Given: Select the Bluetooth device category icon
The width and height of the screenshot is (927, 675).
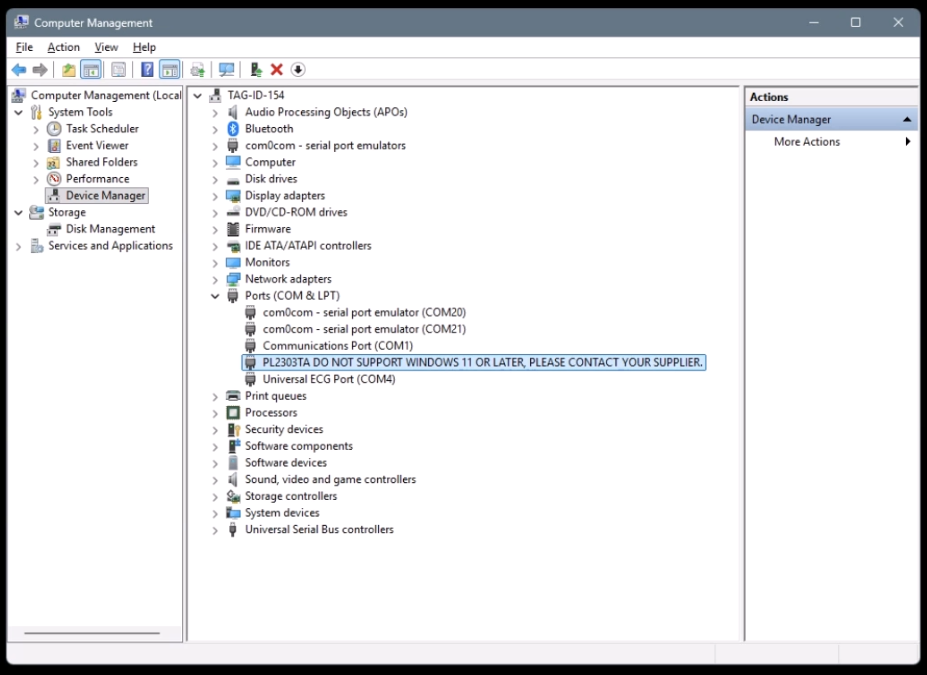Looking at the screenshot, I should coord(233,129).
